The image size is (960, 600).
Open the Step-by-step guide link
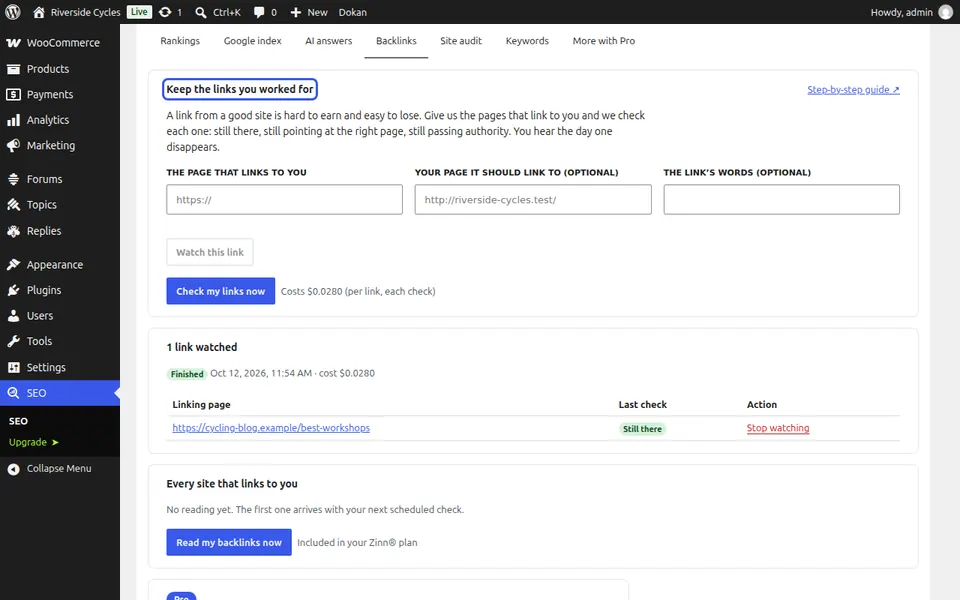(x=853, y=90)
